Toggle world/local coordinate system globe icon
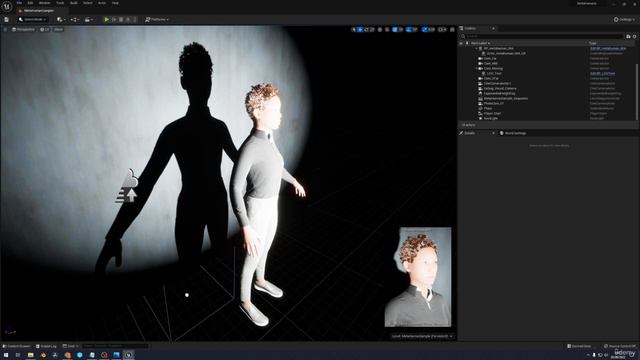This screenshot has width=640, height=360. click(x=380, y=29)
